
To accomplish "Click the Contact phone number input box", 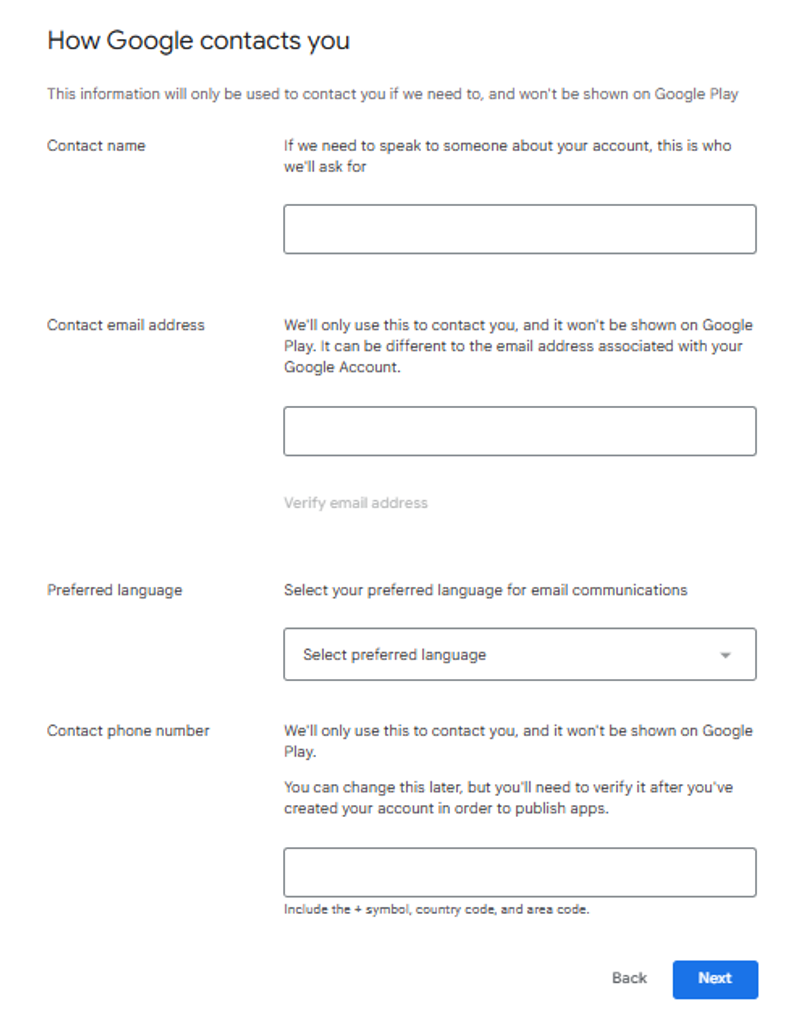I will point(519,872).
